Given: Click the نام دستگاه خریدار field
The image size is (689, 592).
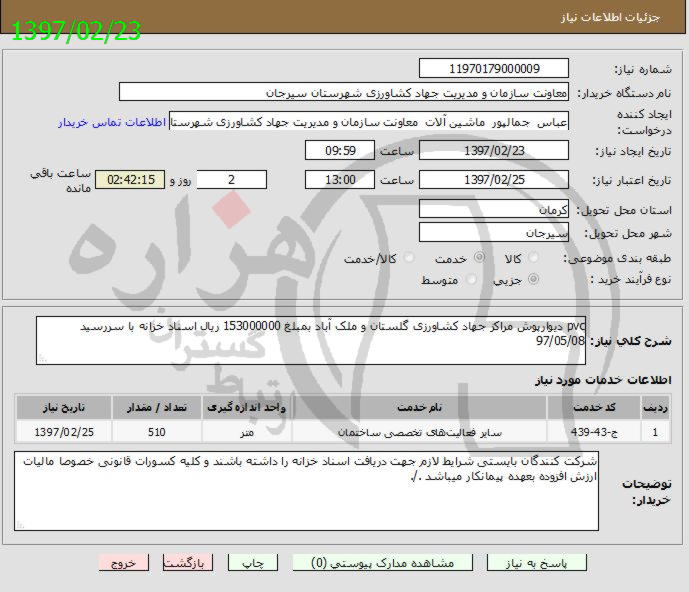Looking at the screenshot, I should click(x=344, y=92).
